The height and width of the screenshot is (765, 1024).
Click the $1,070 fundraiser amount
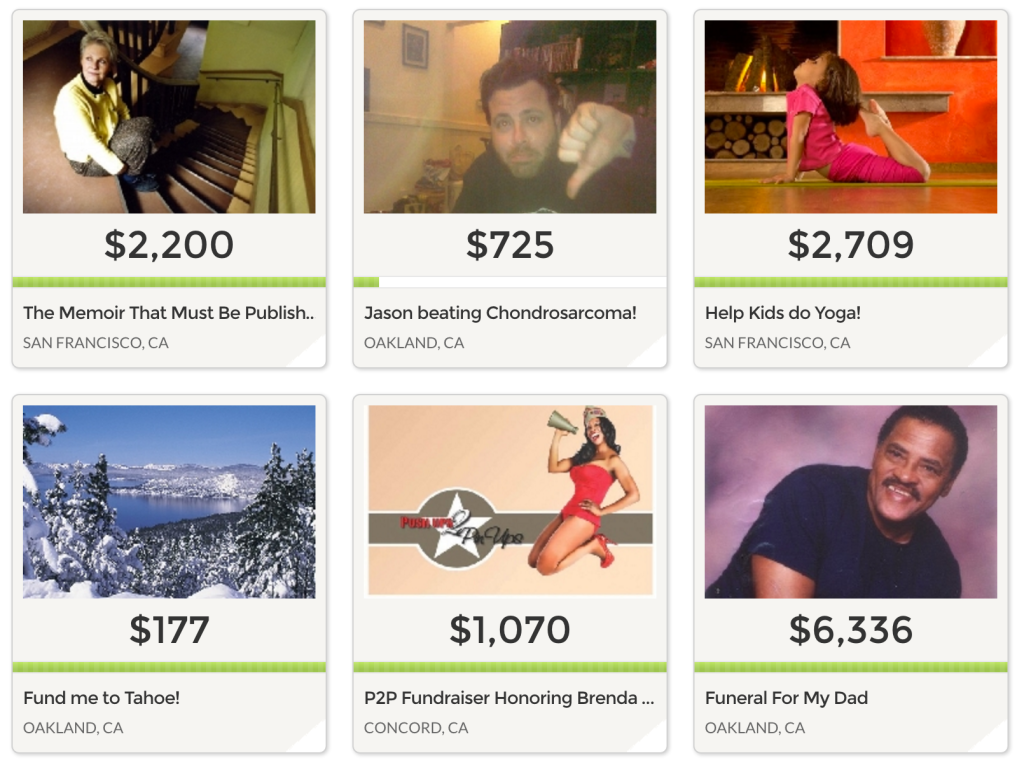(510, 630)
